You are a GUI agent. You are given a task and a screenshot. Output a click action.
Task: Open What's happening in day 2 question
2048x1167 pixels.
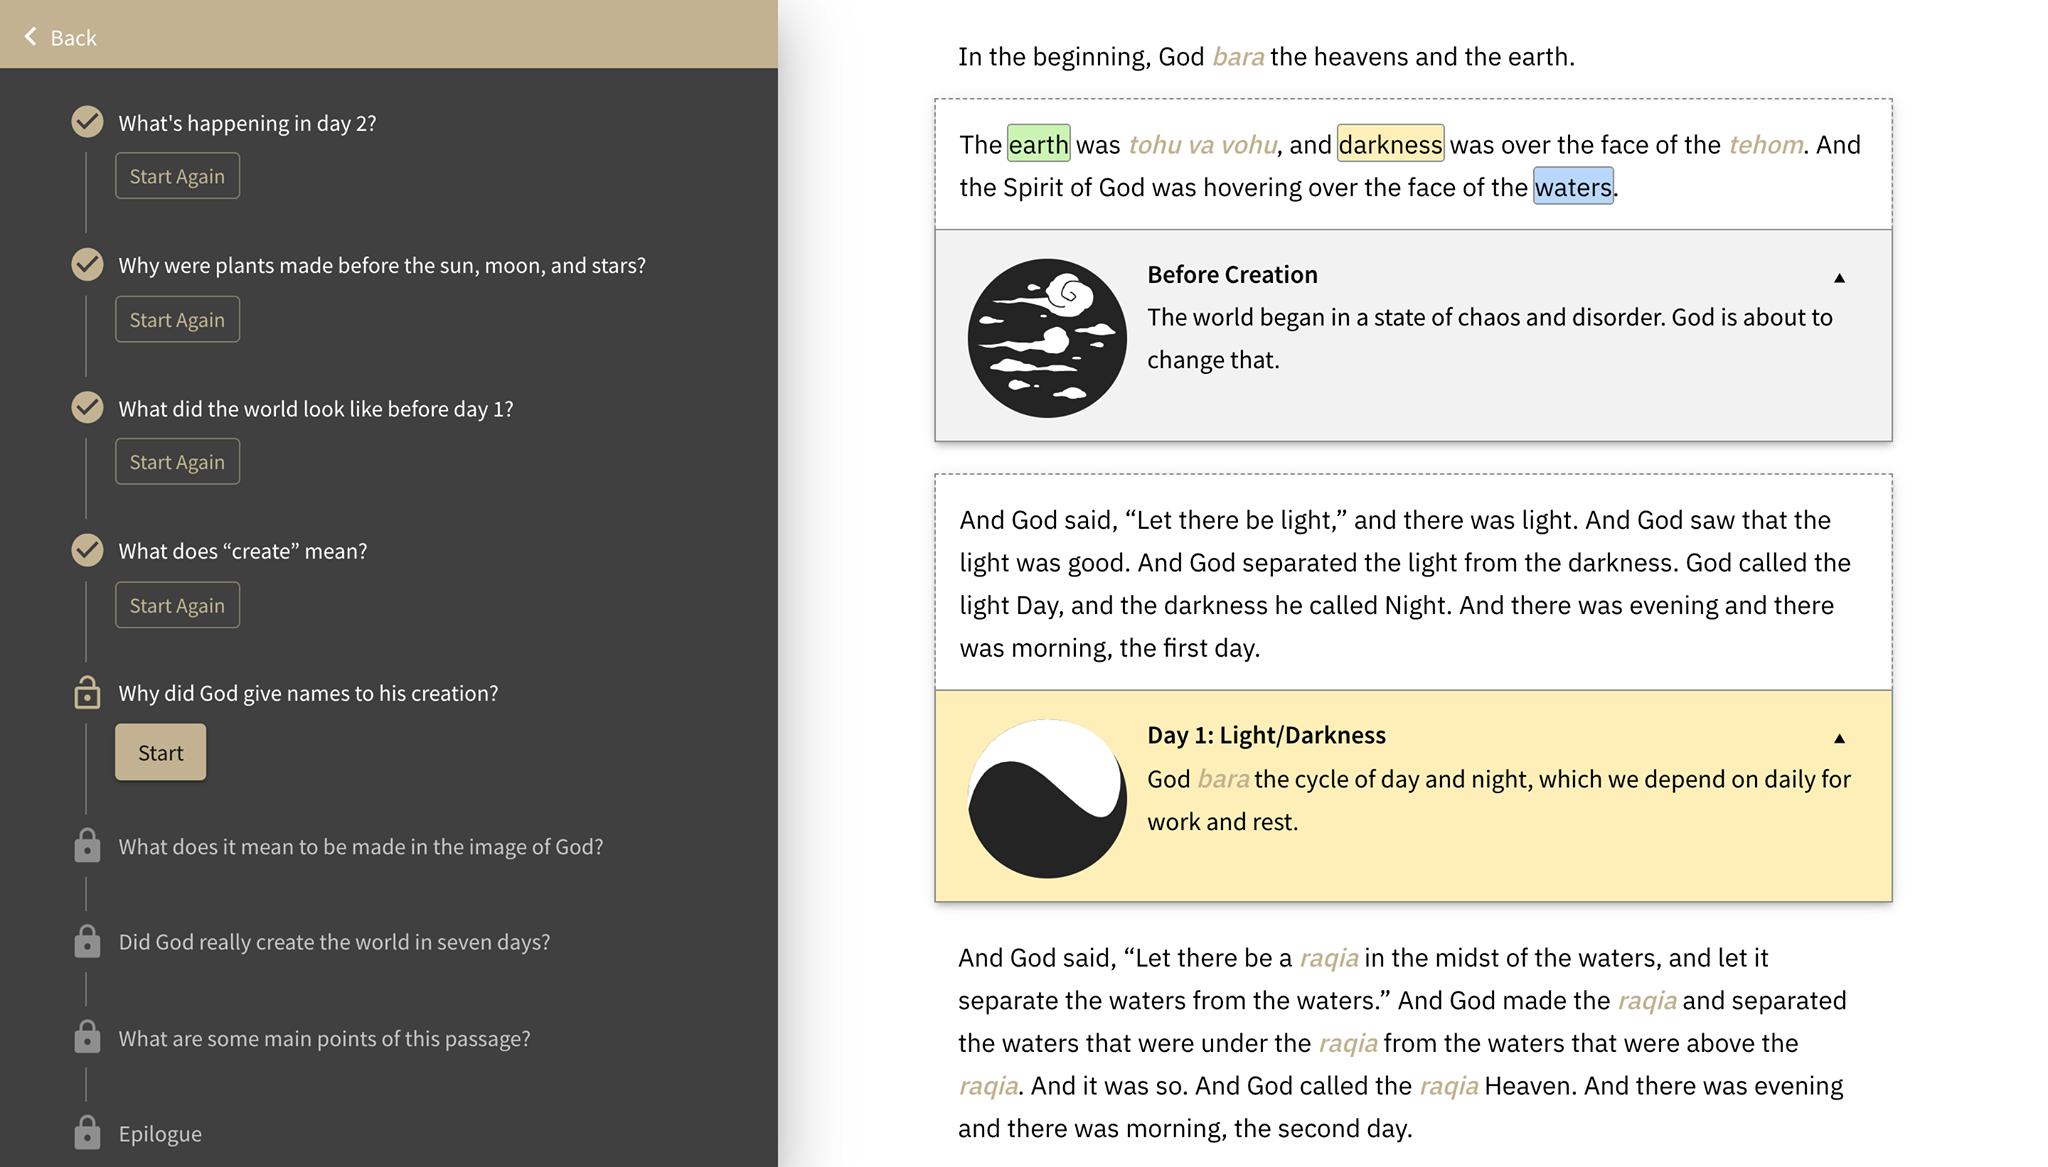(x=247, y=123)
